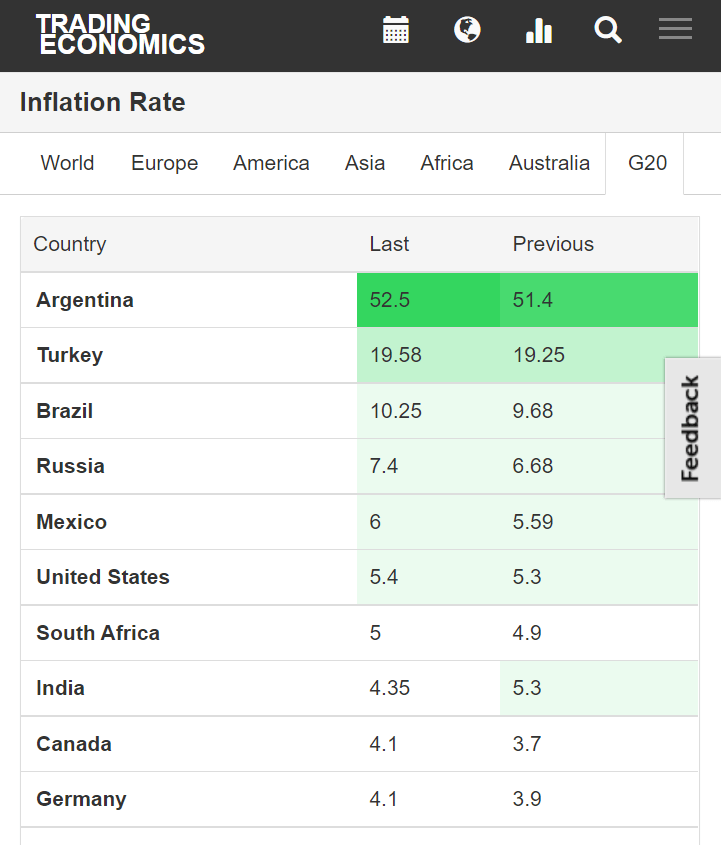
Task: Open the Brazil inflation link
Action: pyautogui.click(x=65, y=411)
